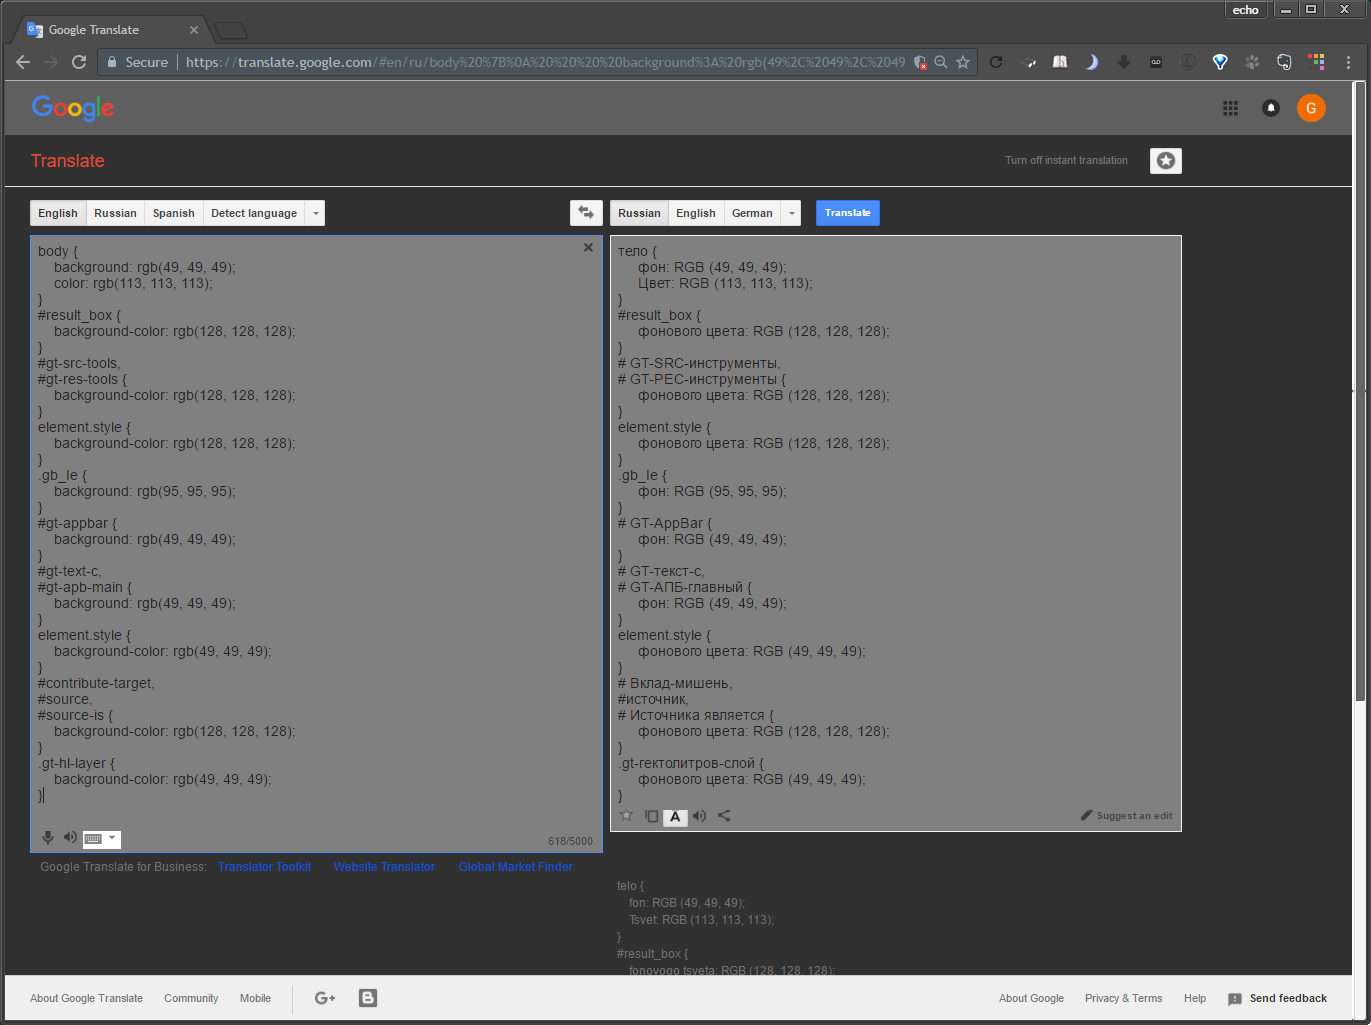
Task: Open About Google Translate link
Action: click(86, 998)
